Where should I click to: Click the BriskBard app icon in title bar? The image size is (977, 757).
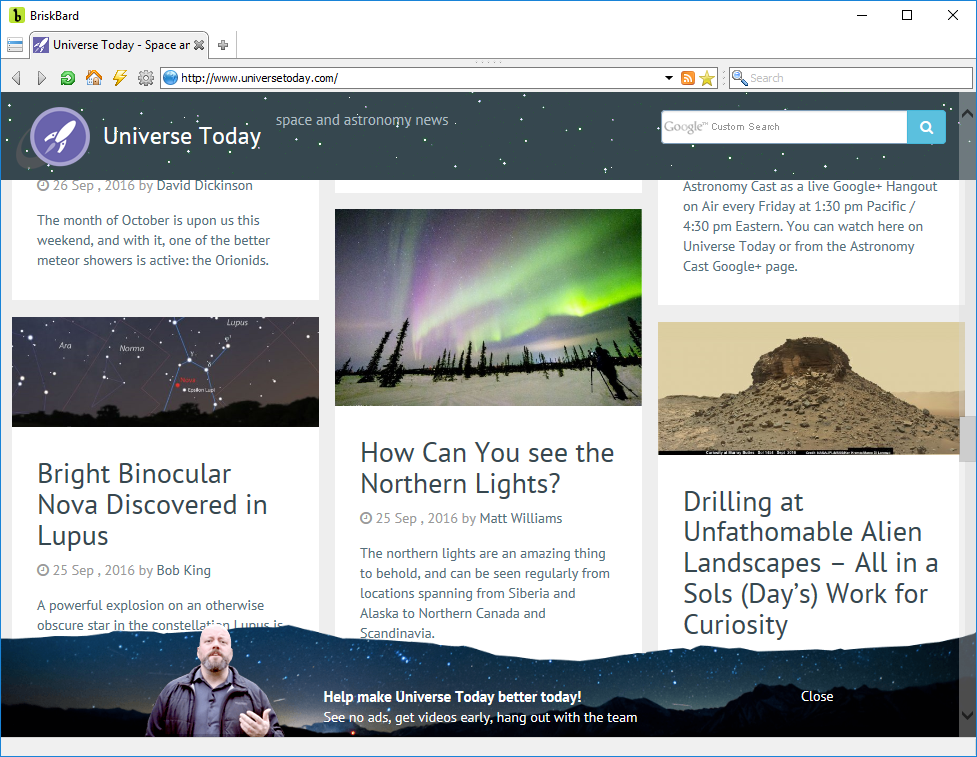(17, 16)
